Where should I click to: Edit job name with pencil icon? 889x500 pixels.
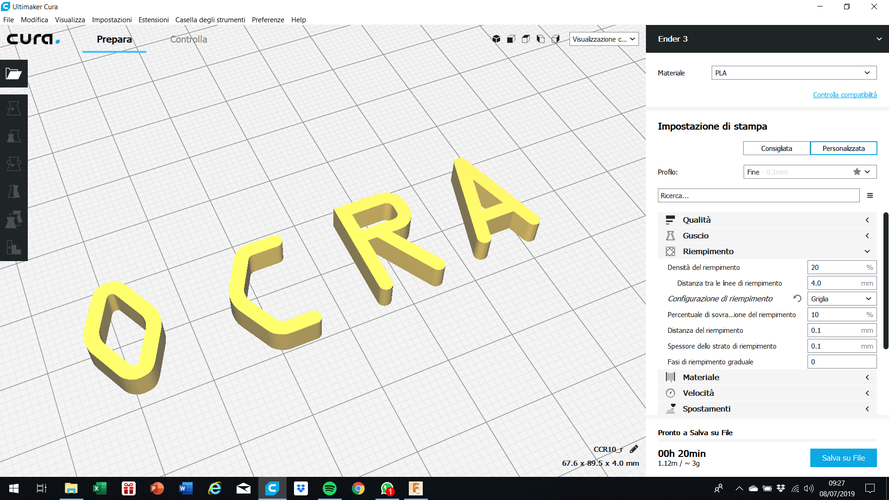coord(634,449)
